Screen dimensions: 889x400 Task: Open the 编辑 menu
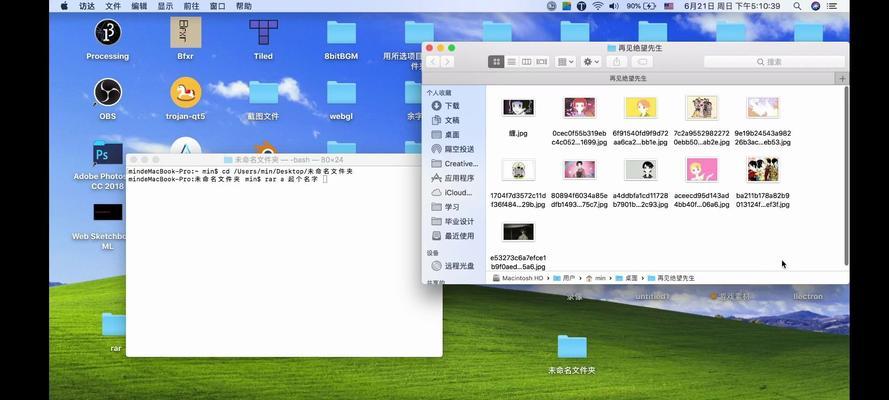139,6
